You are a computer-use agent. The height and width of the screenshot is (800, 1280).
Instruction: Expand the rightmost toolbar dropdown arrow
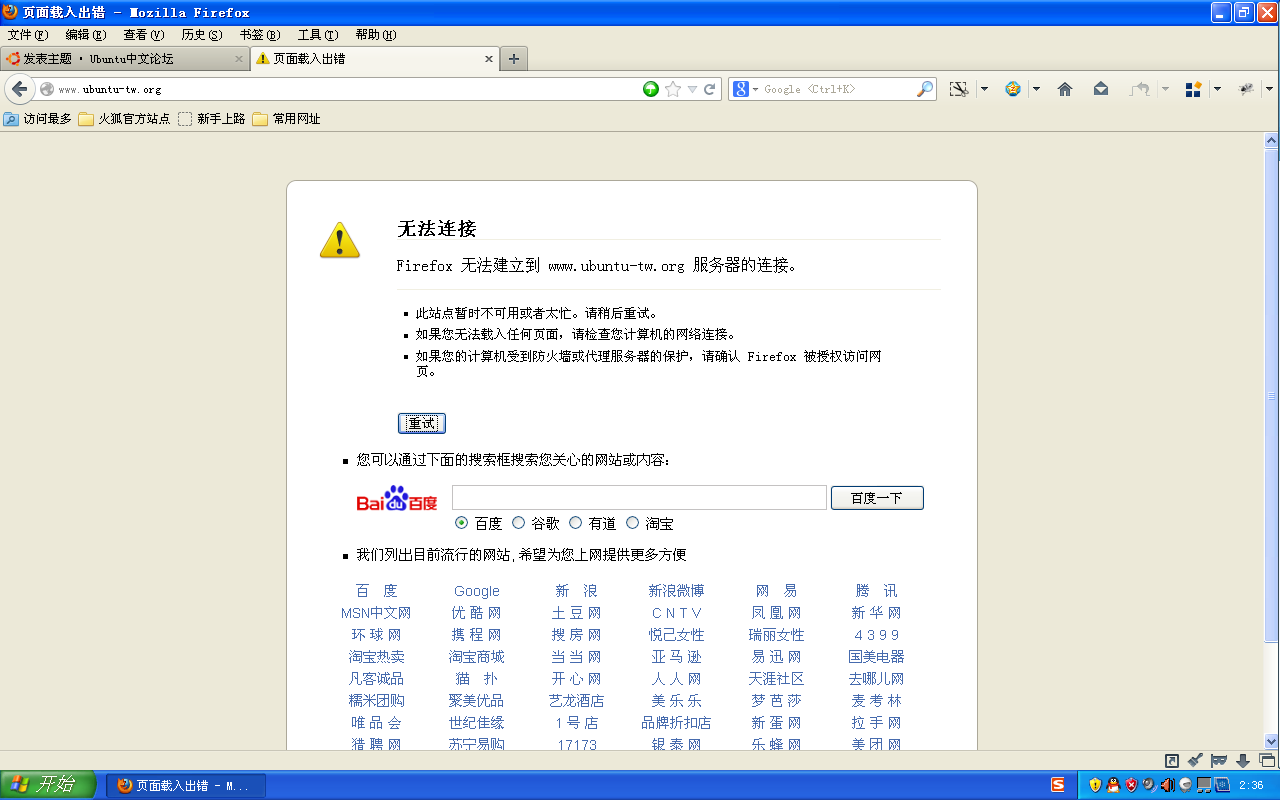(x=1270, y=89)
